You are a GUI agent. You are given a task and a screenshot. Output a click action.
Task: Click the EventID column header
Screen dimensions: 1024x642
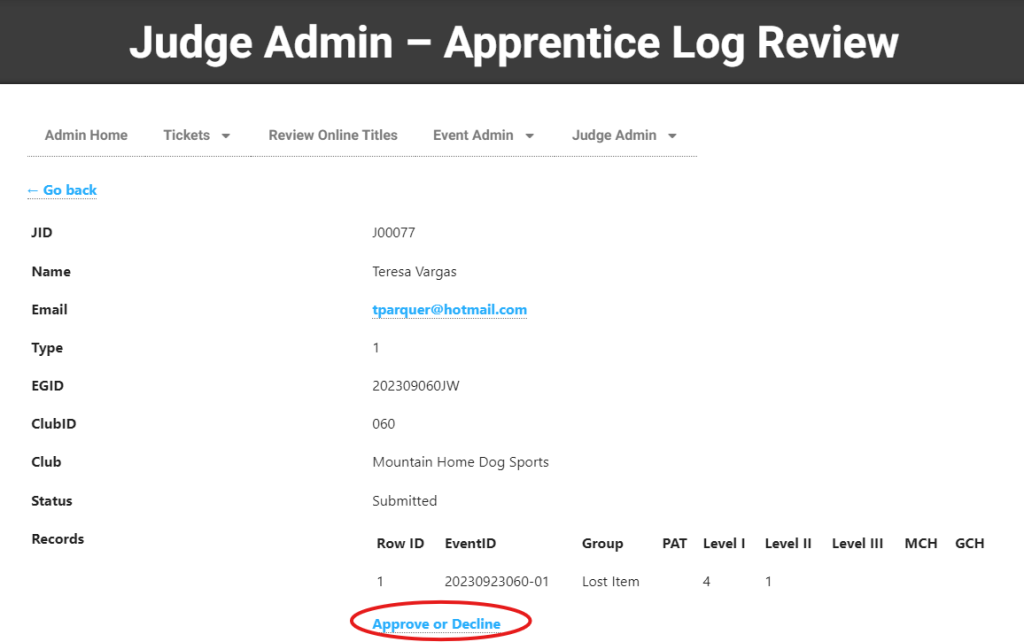coord(470,544)
